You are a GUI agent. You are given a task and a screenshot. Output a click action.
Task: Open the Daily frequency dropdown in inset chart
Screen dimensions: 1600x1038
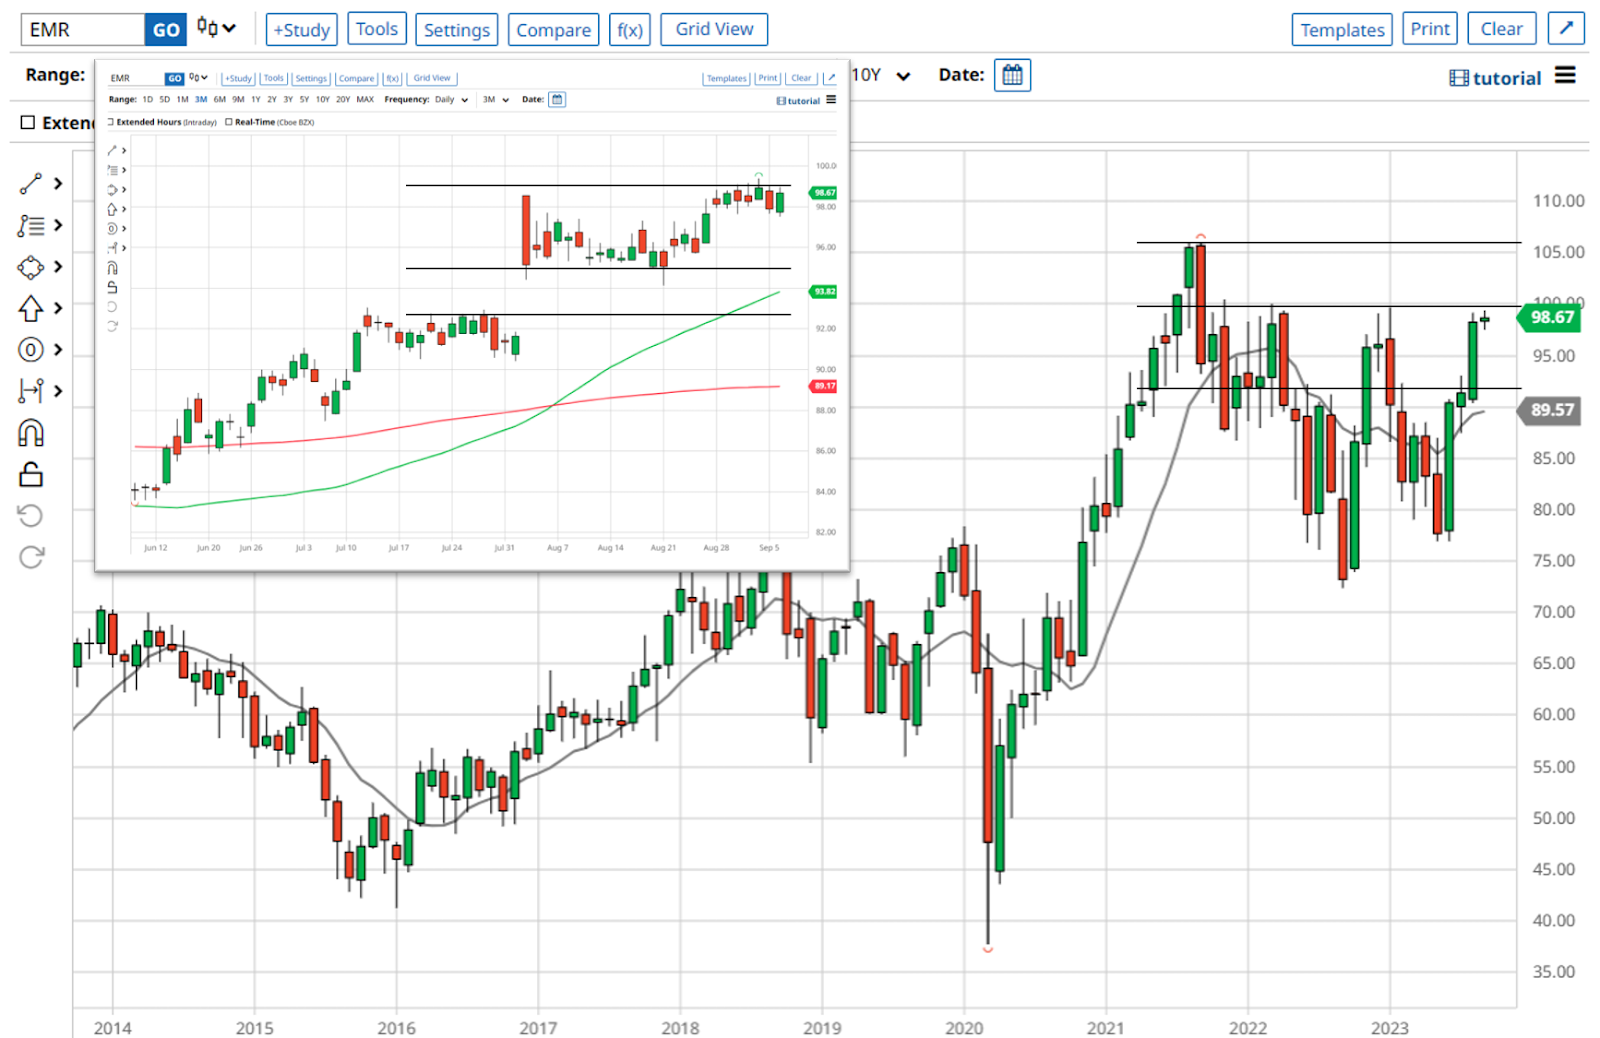[451, 100]
